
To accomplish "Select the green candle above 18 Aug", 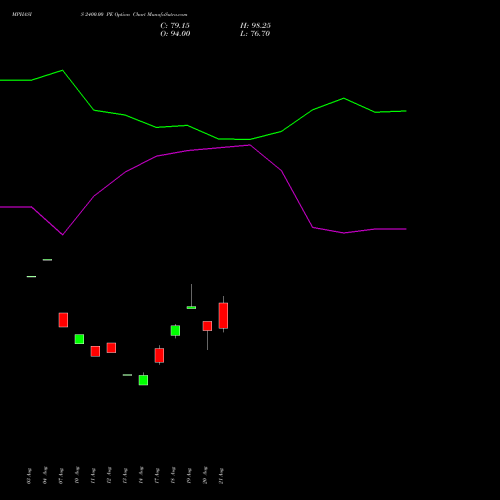I will coord(175,331).
